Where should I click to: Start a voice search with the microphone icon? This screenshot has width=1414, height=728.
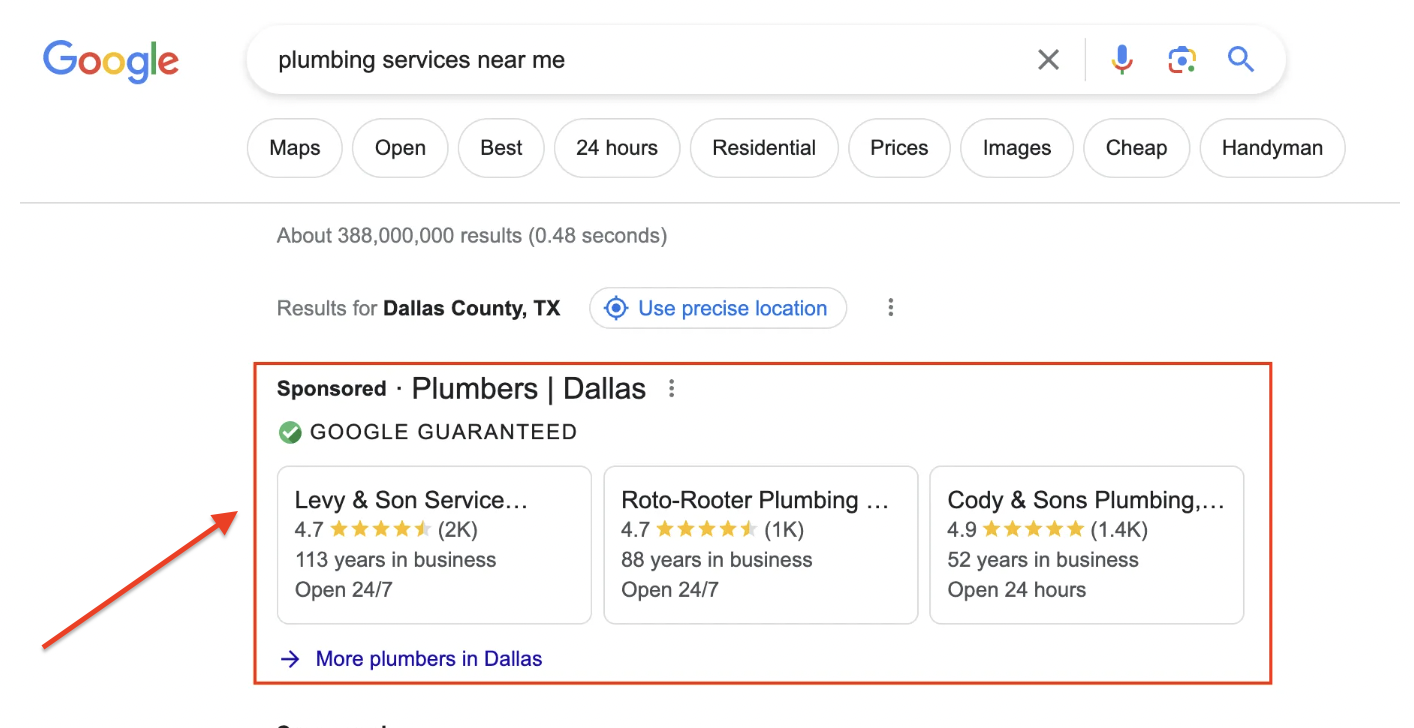1122,59
